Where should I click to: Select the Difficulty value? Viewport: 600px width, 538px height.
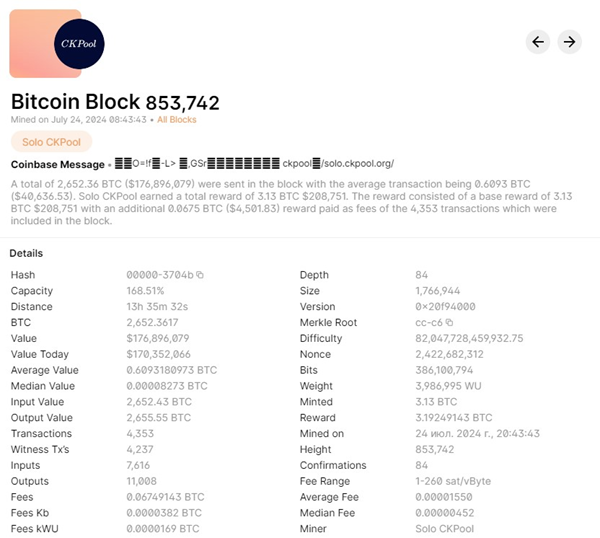pyautogui.click(x=475, y=338)
